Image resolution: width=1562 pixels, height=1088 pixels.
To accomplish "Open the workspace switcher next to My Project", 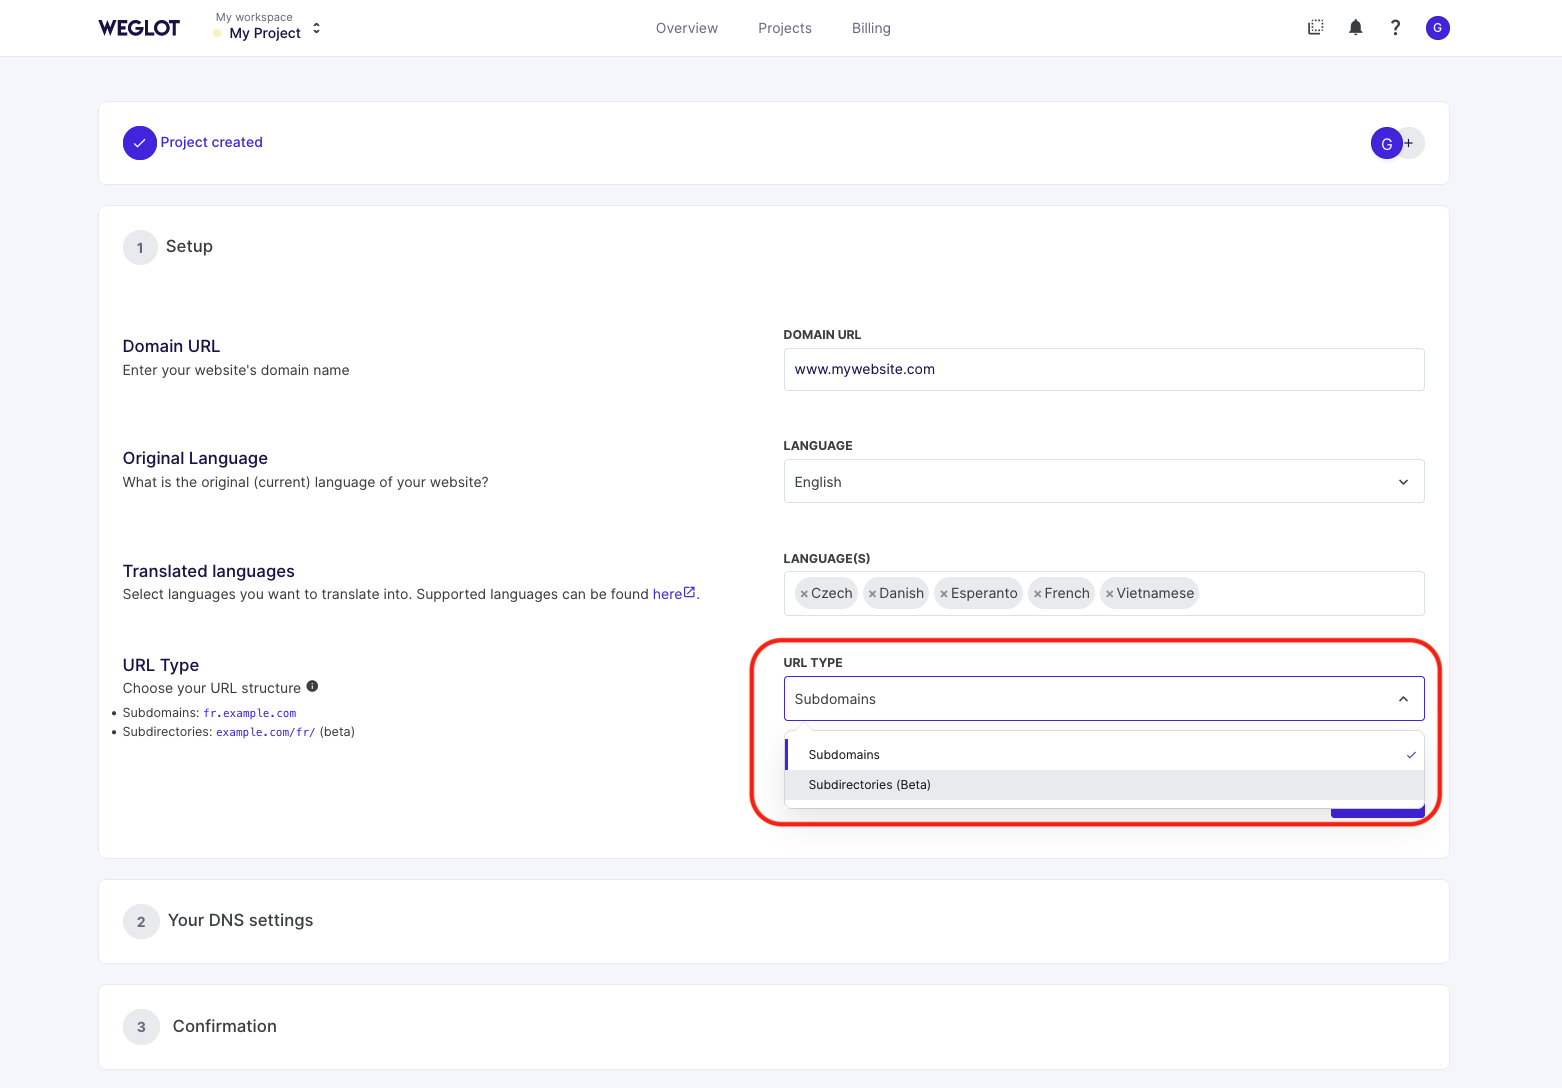I will click(316, 28).
